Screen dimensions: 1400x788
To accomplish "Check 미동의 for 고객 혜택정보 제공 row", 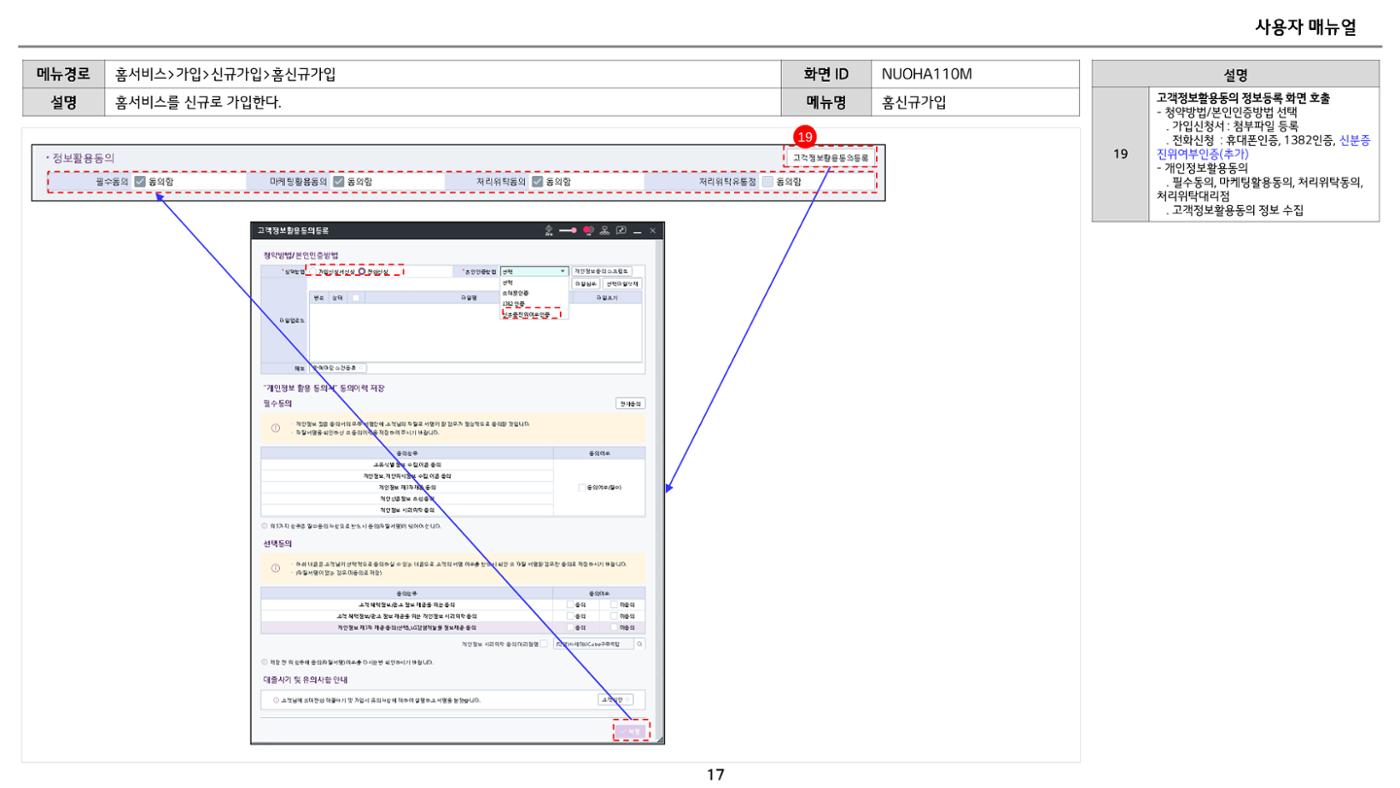I will pos(614,604).
